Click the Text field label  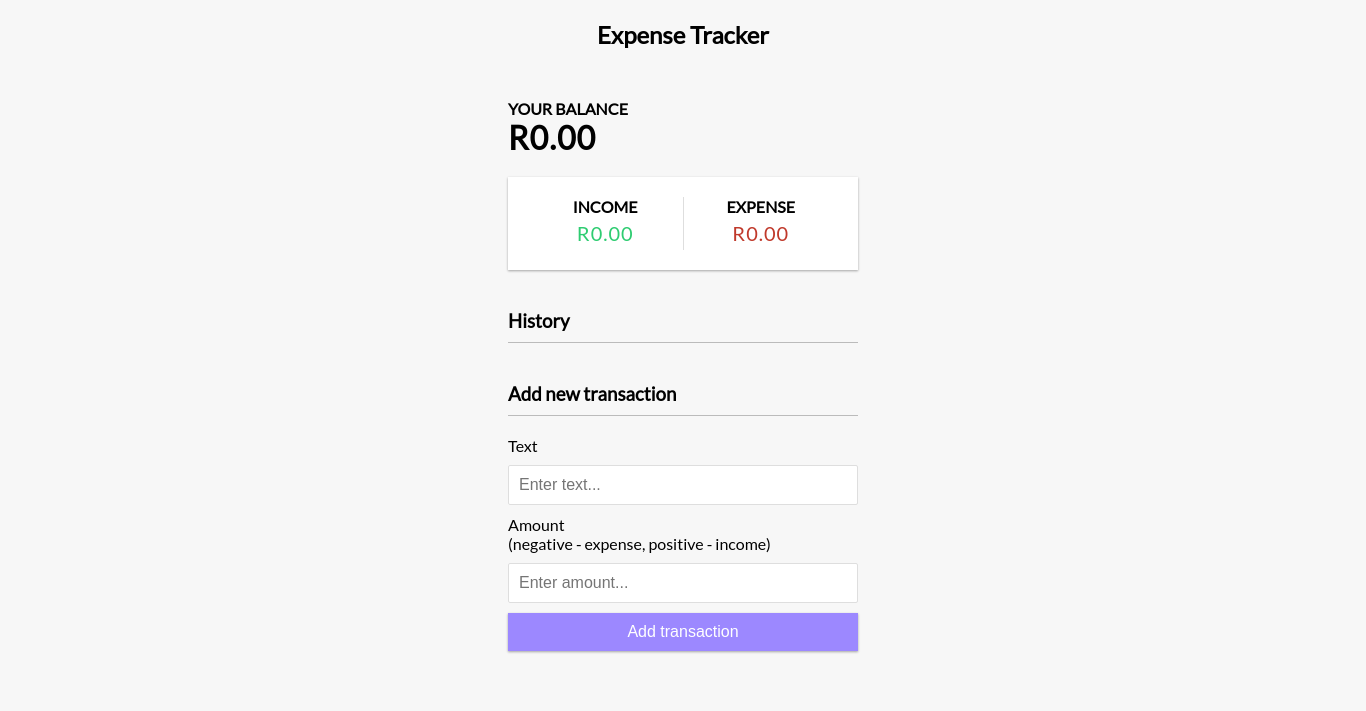522,446
